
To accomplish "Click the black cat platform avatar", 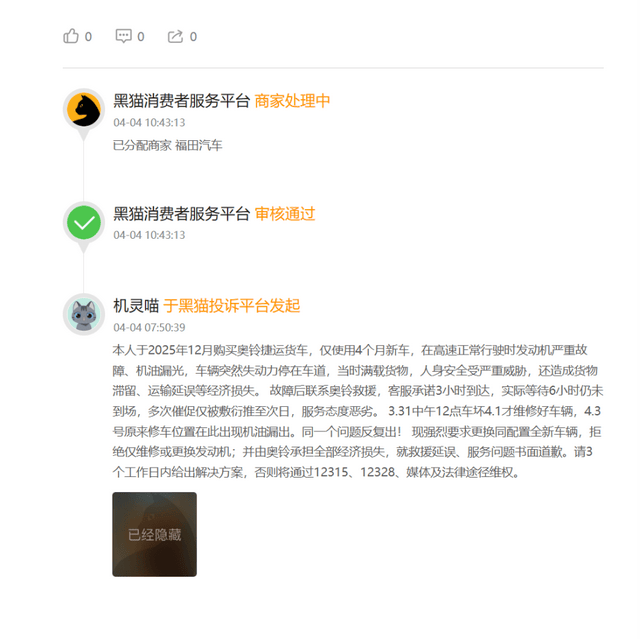I will click(84, 109).
